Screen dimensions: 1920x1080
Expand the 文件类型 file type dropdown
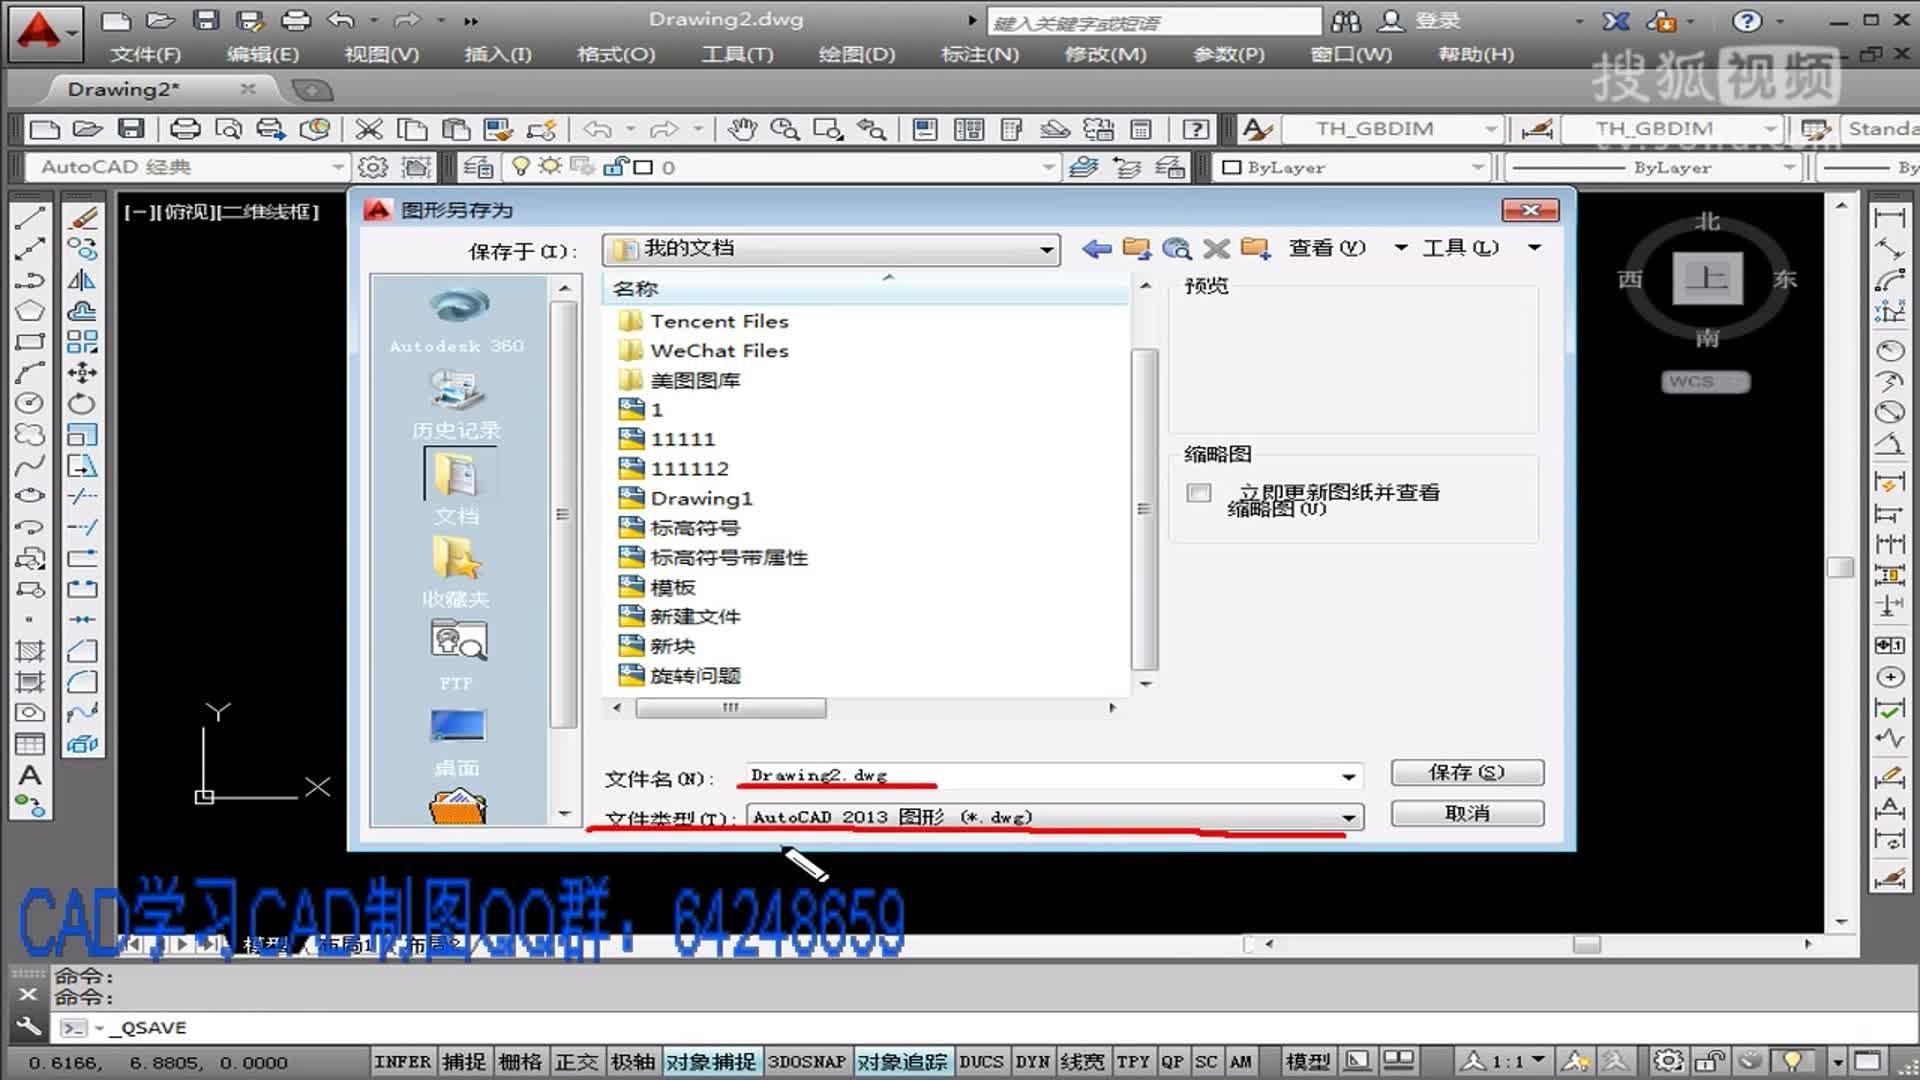(x=1348, y=818)
